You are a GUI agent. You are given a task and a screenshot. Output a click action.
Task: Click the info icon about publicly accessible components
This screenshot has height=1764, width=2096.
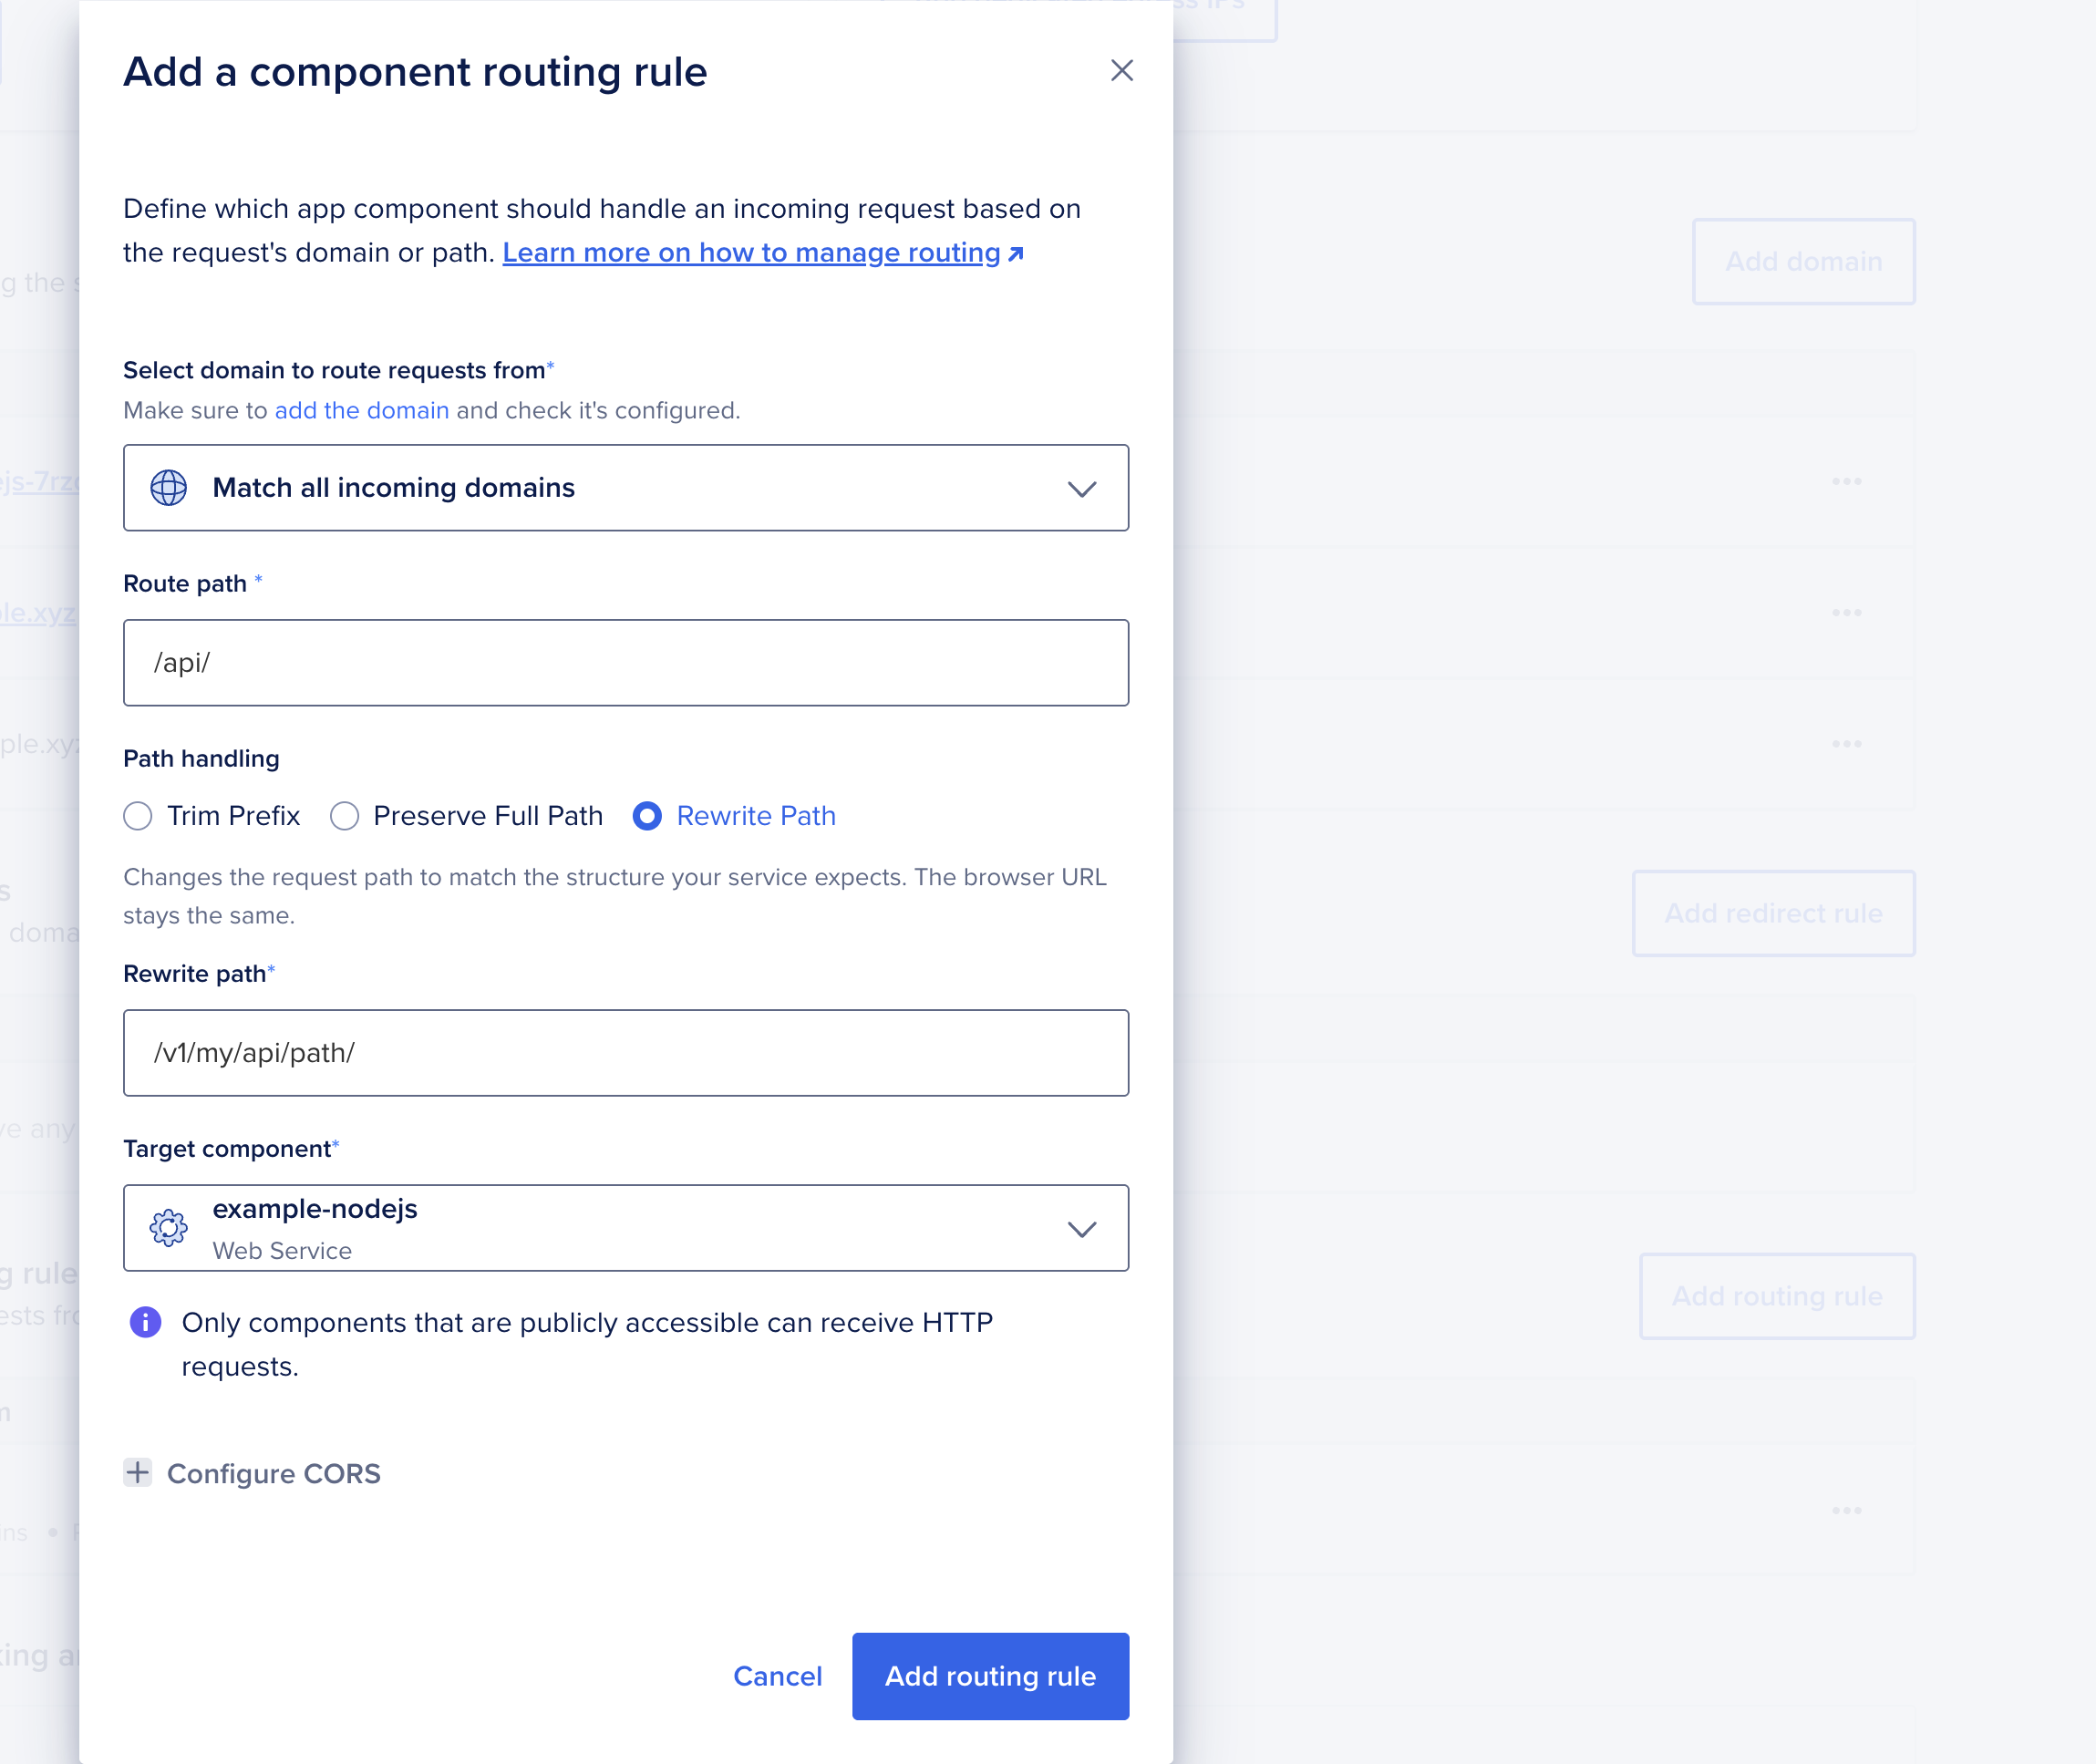point(145,1322)
